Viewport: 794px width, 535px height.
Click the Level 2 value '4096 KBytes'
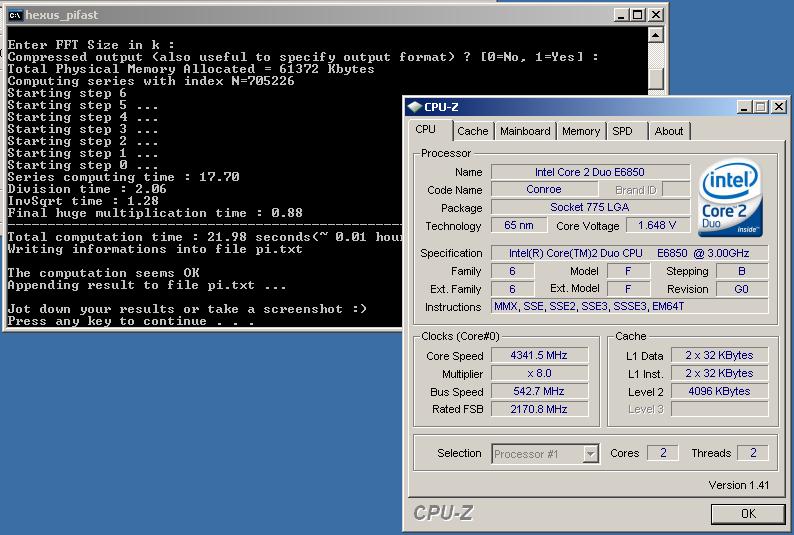[720, 391]
